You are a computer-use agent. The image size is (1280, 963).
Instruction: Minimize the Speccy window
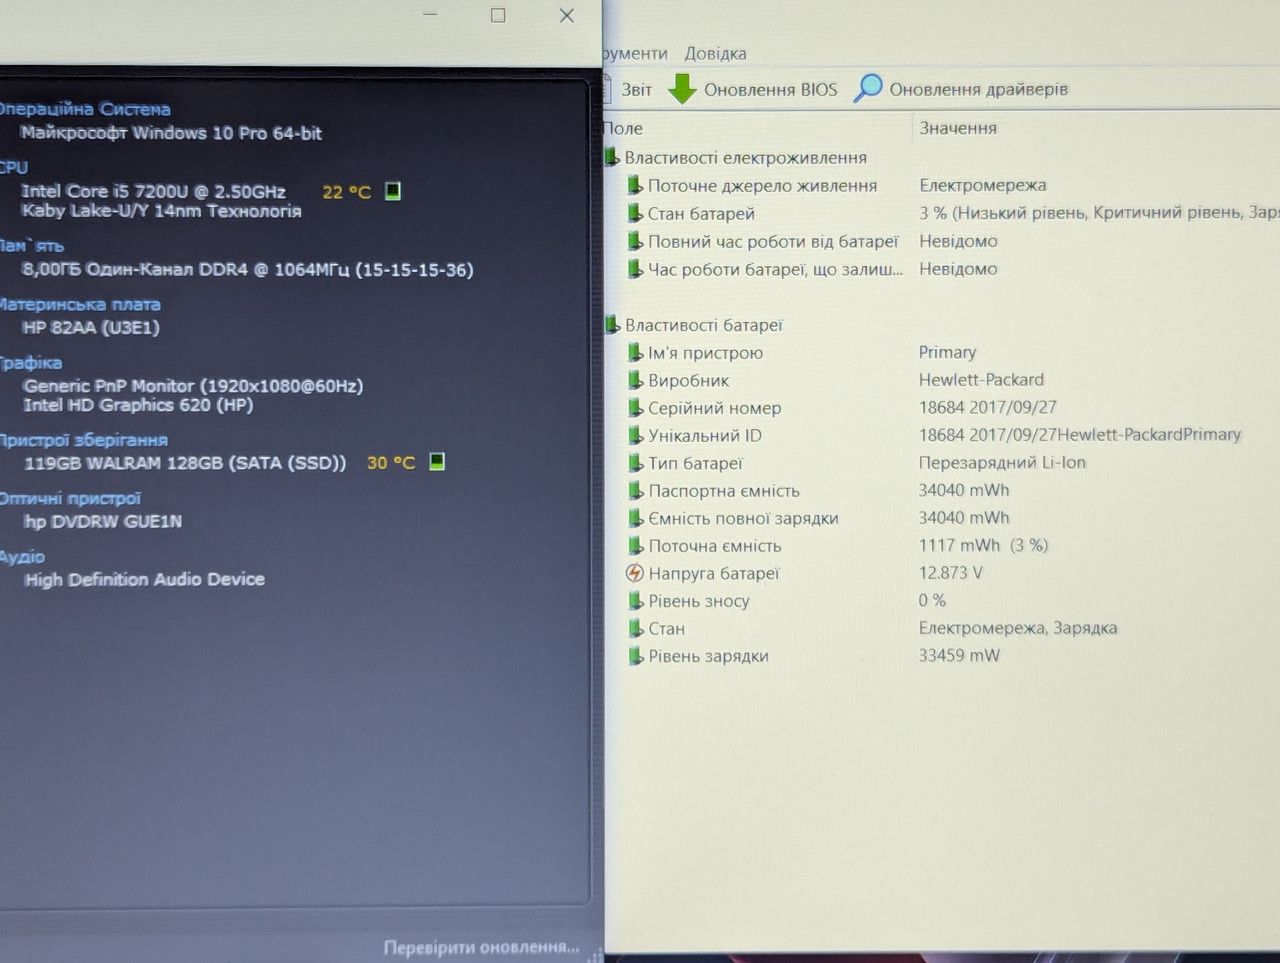click(430, 15)
